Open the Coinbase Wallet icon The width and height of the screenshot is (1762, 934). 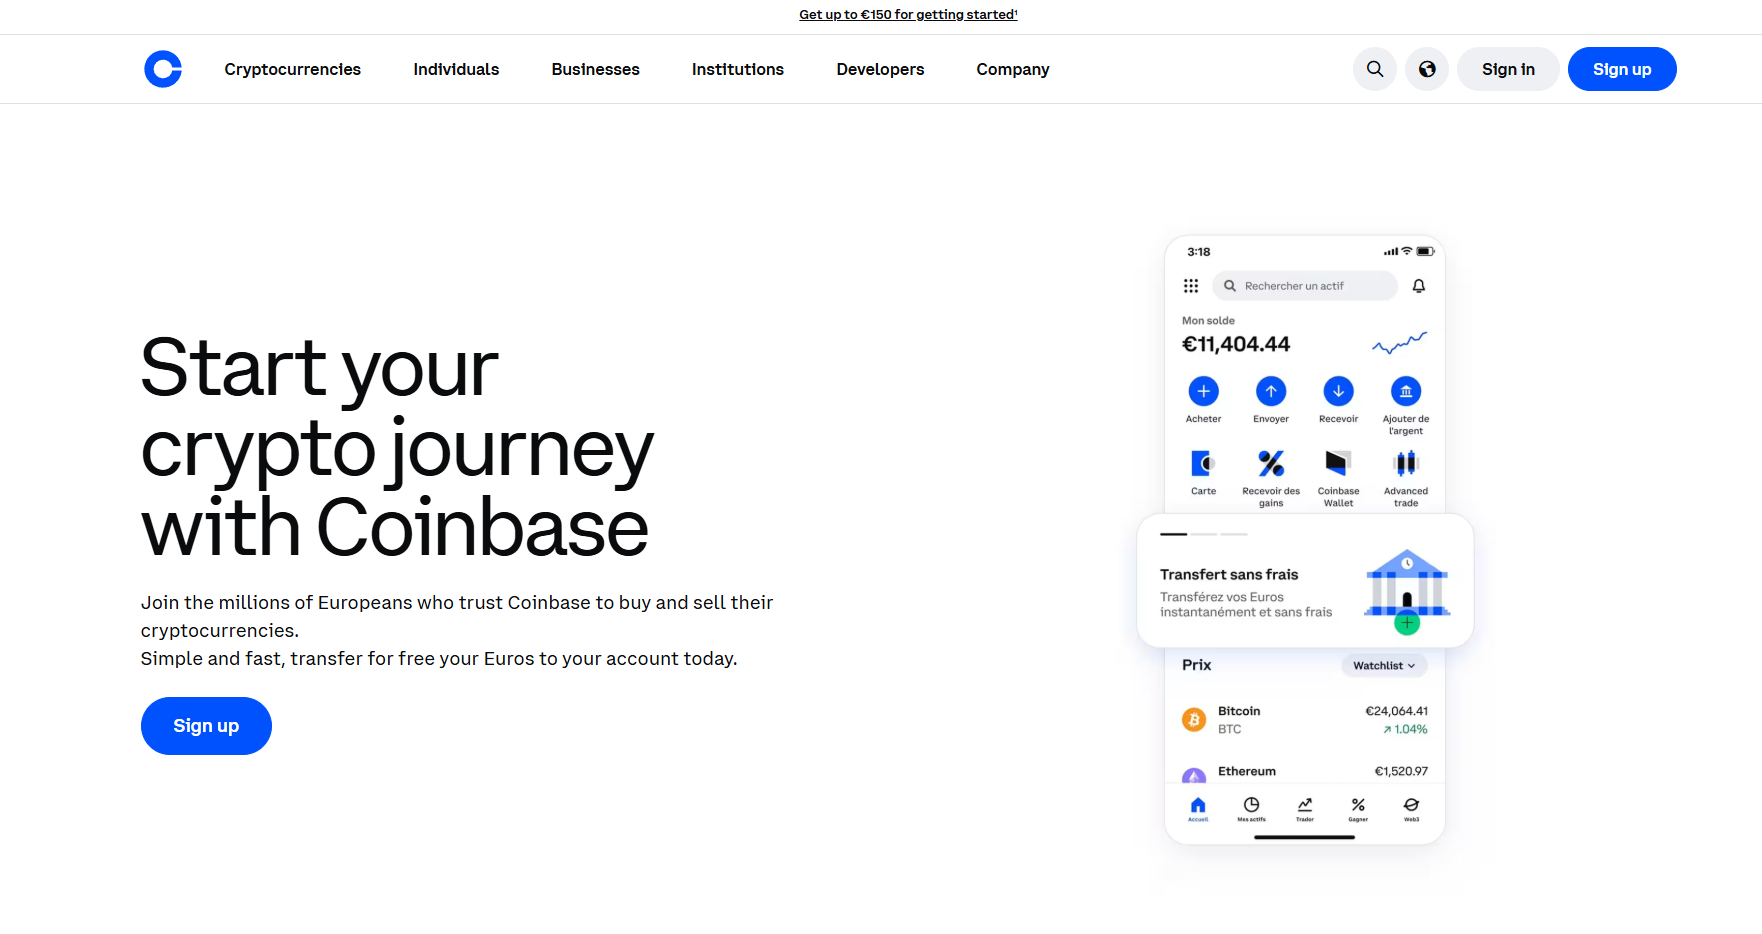point(1338,463)
